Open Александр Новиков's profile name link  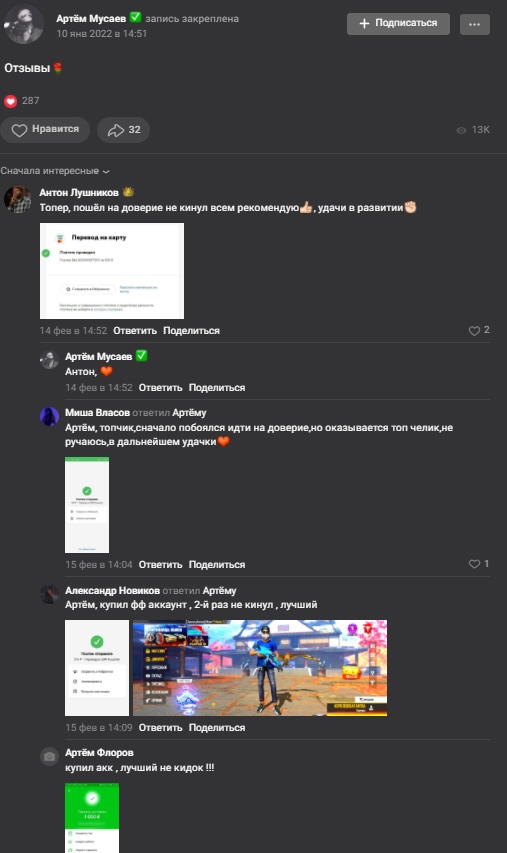tap(113, 590)
